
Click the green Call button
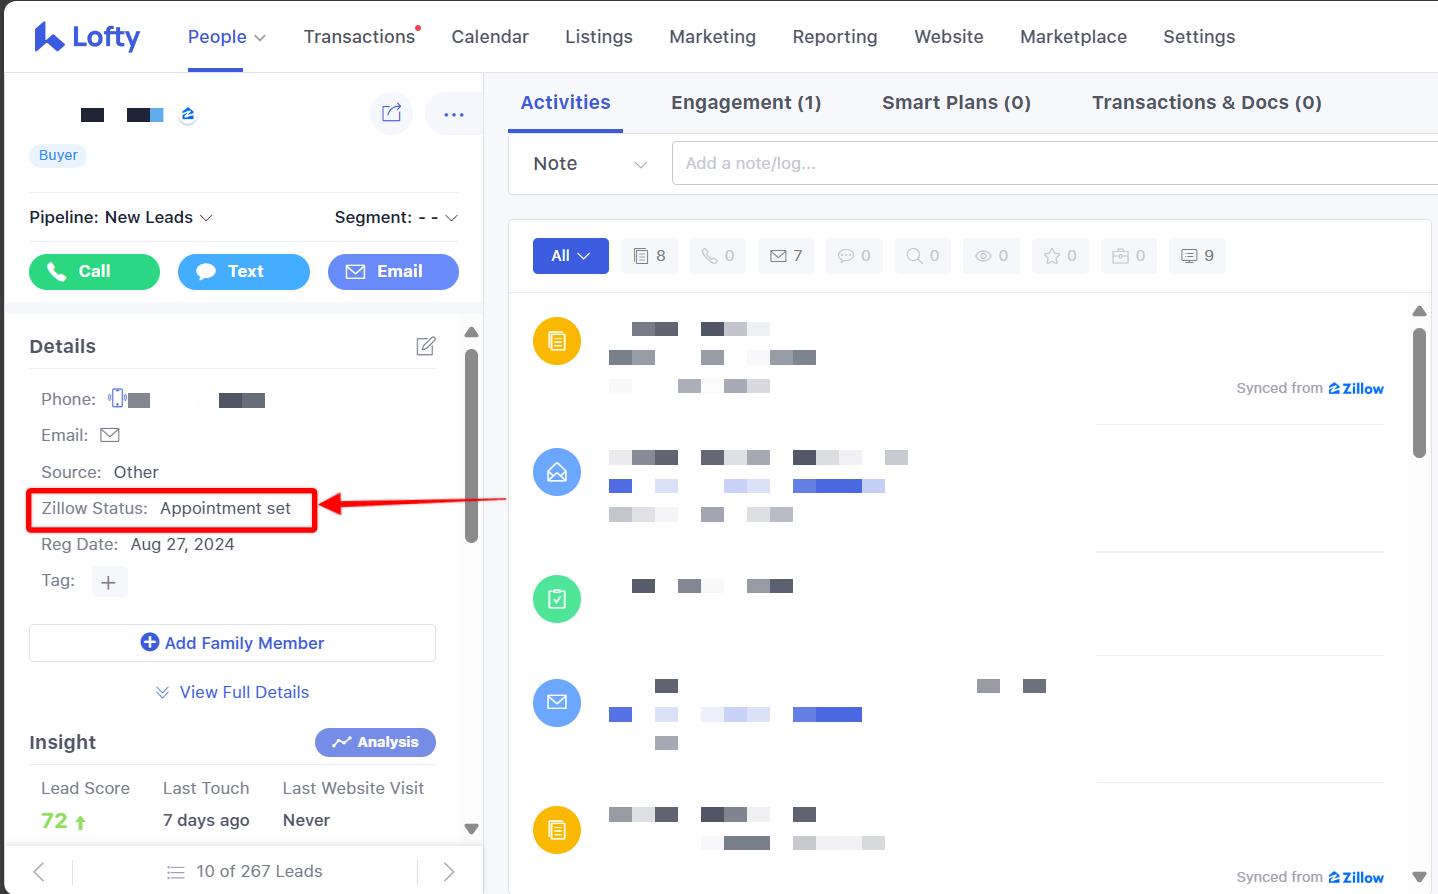click(94, 271)
